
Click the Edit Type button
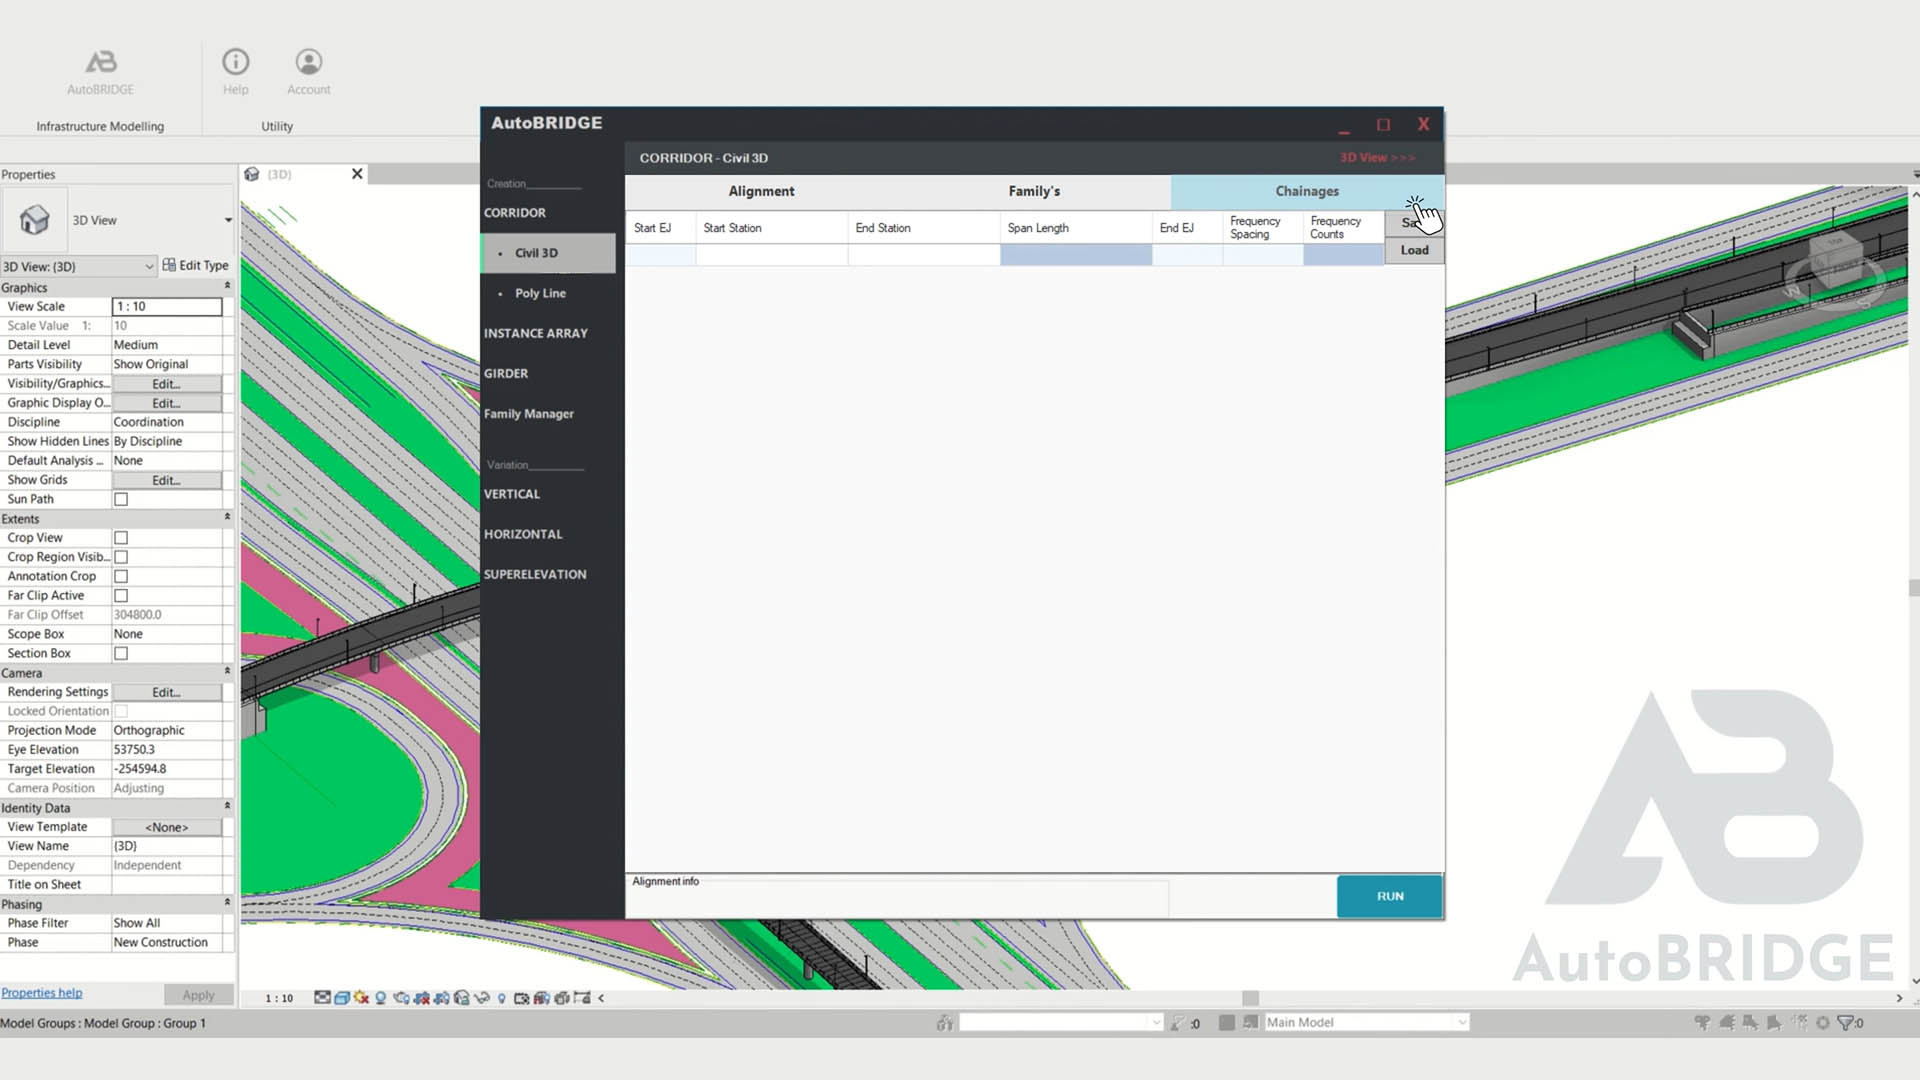(196, 265)
